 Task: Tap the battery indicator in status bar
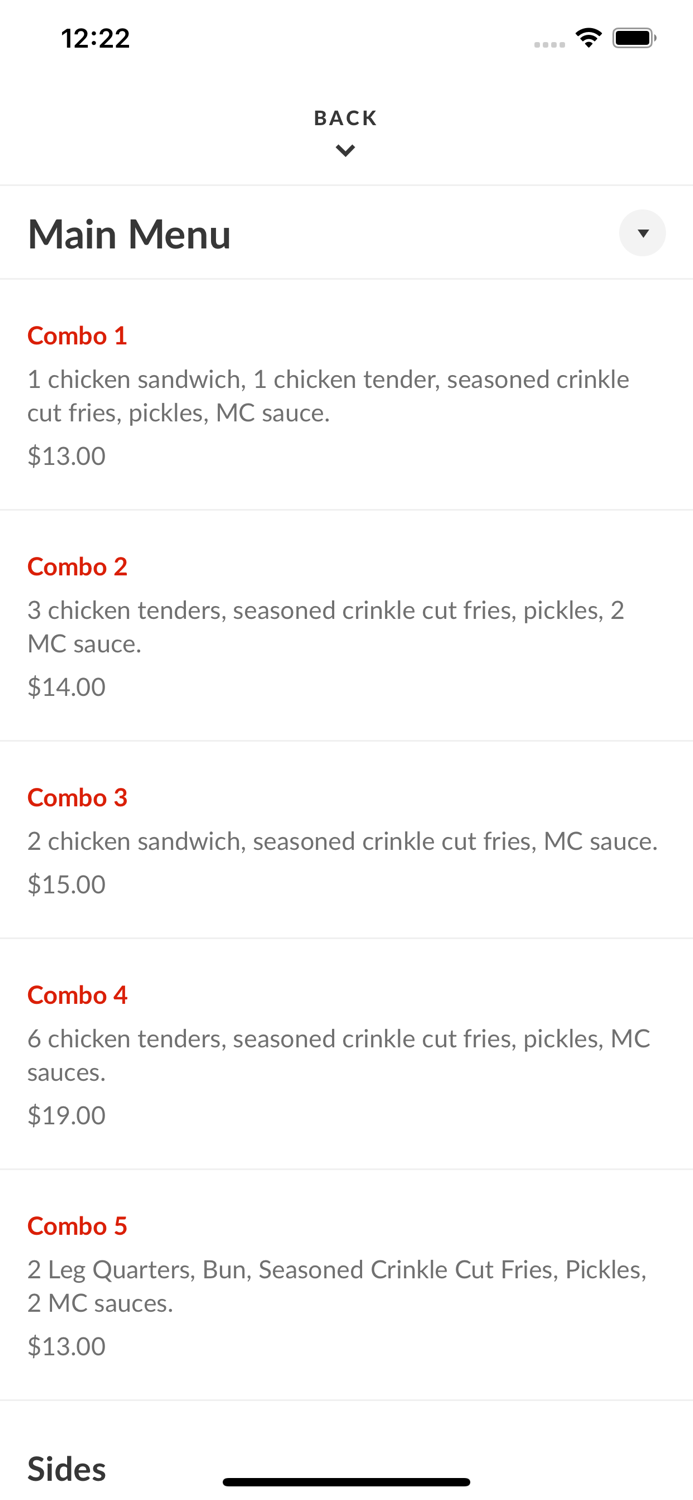click(634, 37)
